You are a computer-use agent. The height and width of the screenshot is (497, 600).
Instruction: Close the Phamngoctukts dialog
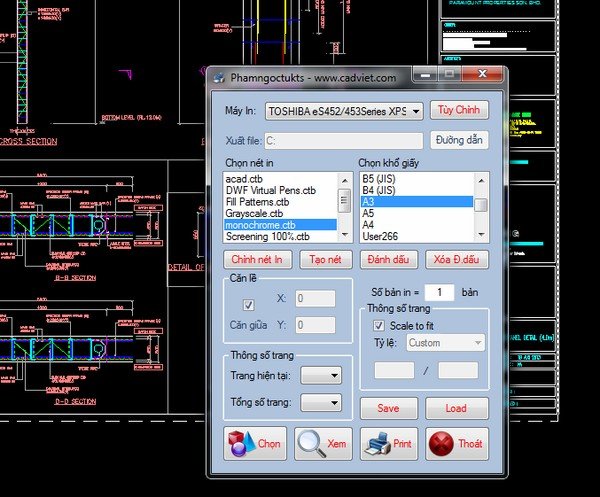pyautogui.click(x=483, y=74)
